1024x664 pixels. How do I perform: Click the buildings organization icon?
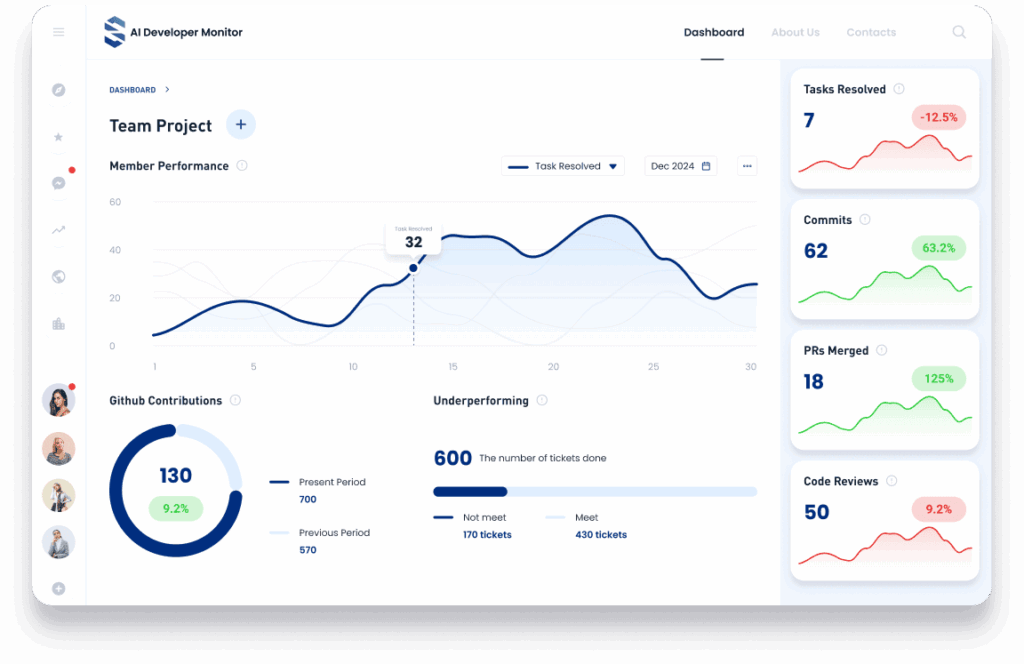coord(58,324)
